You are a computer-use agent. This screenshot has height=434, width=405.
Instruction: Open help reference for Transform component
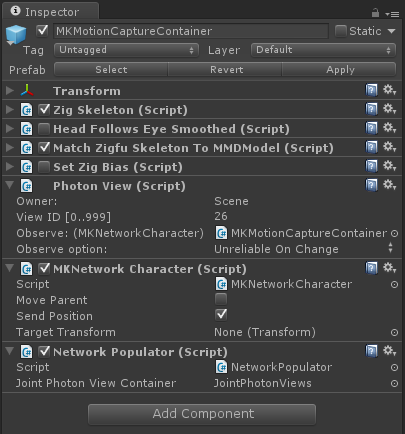[371, 90]
